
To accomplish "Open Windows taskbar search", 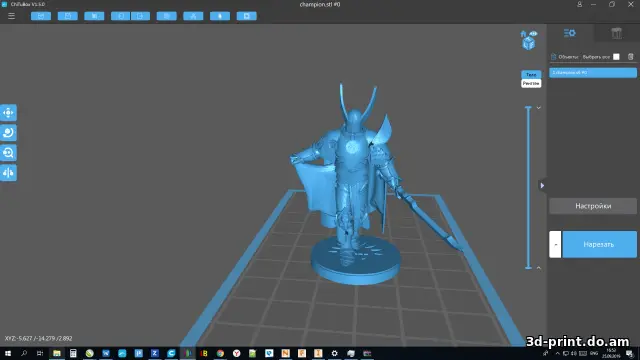I will pos(24,353).
